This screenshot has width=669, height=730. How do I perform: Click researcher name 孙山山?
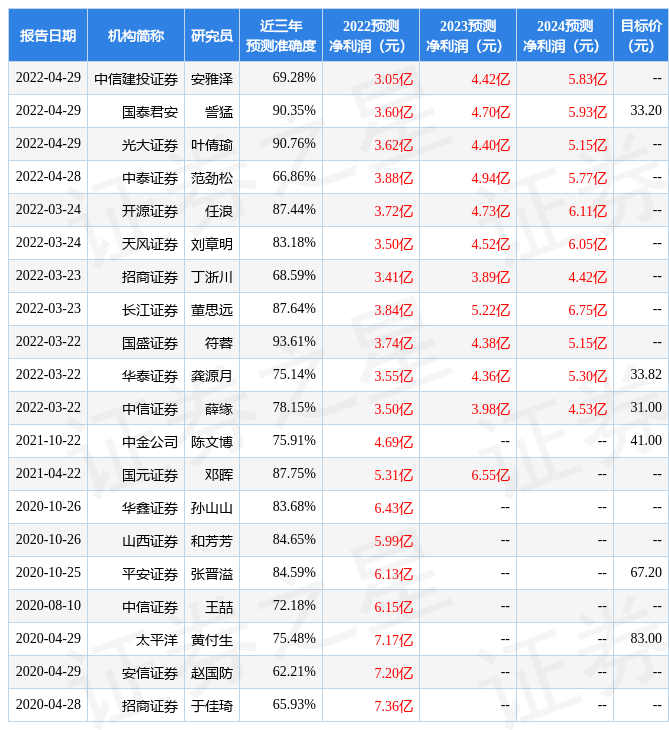[212, 508]
